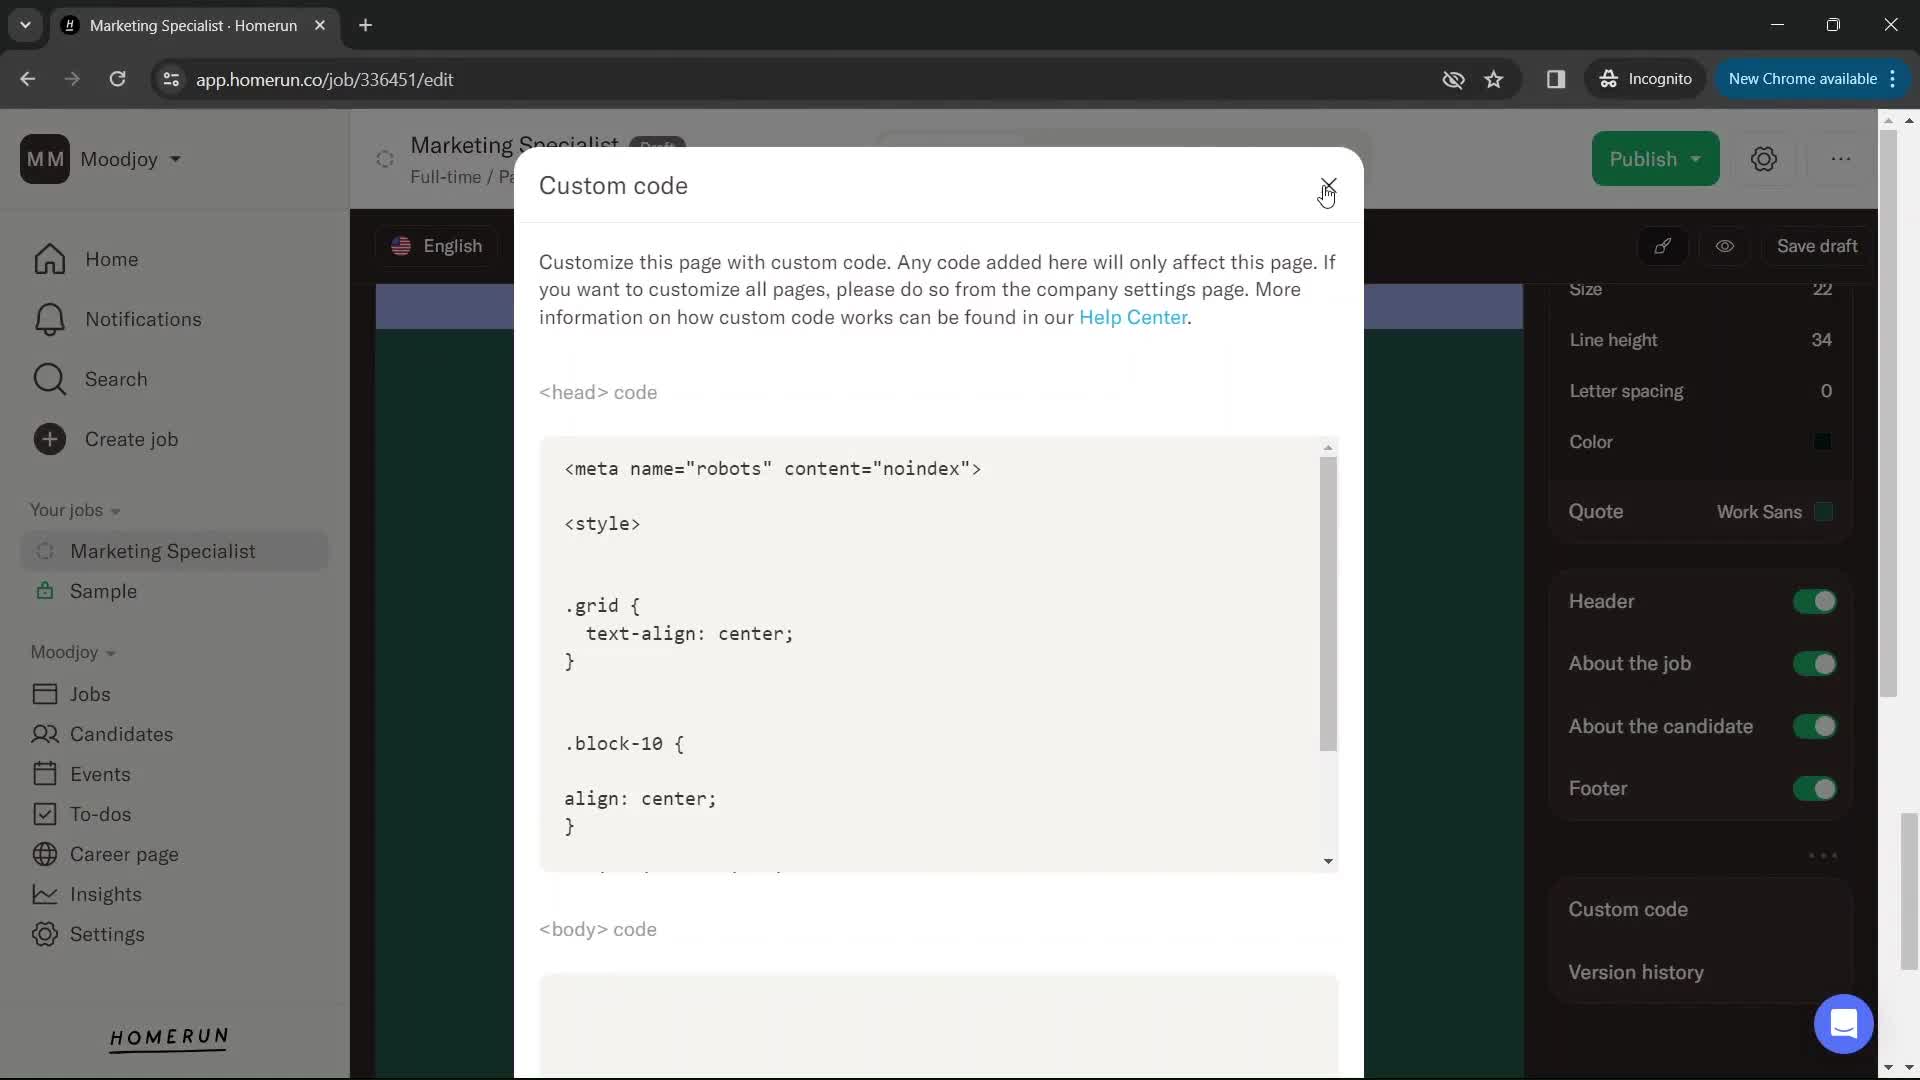Open tab search dropdown arrow
This screenshot has height=1080, width=1920.
coord(25,25)
